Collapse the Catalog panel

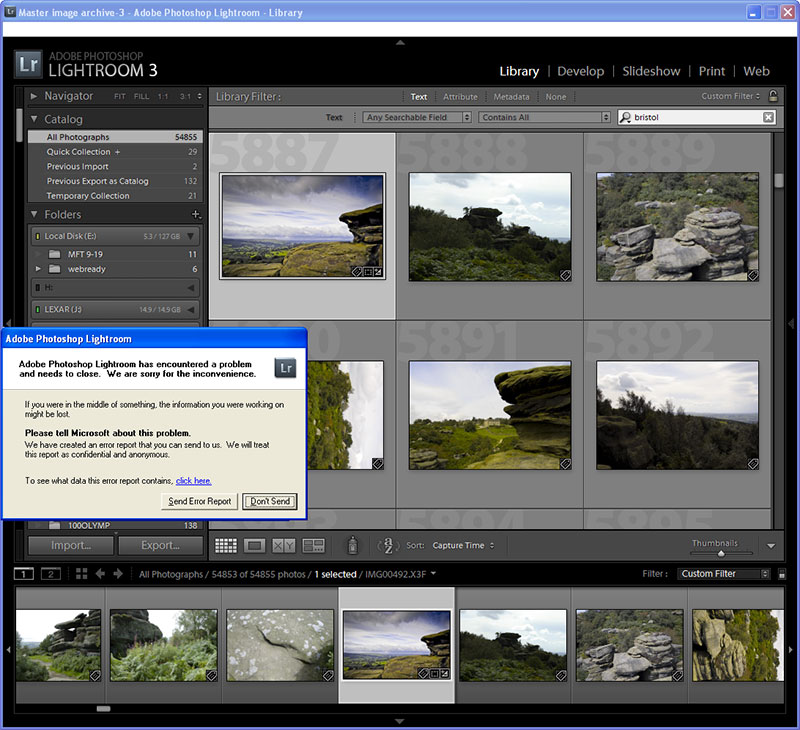tap(34, 119)
